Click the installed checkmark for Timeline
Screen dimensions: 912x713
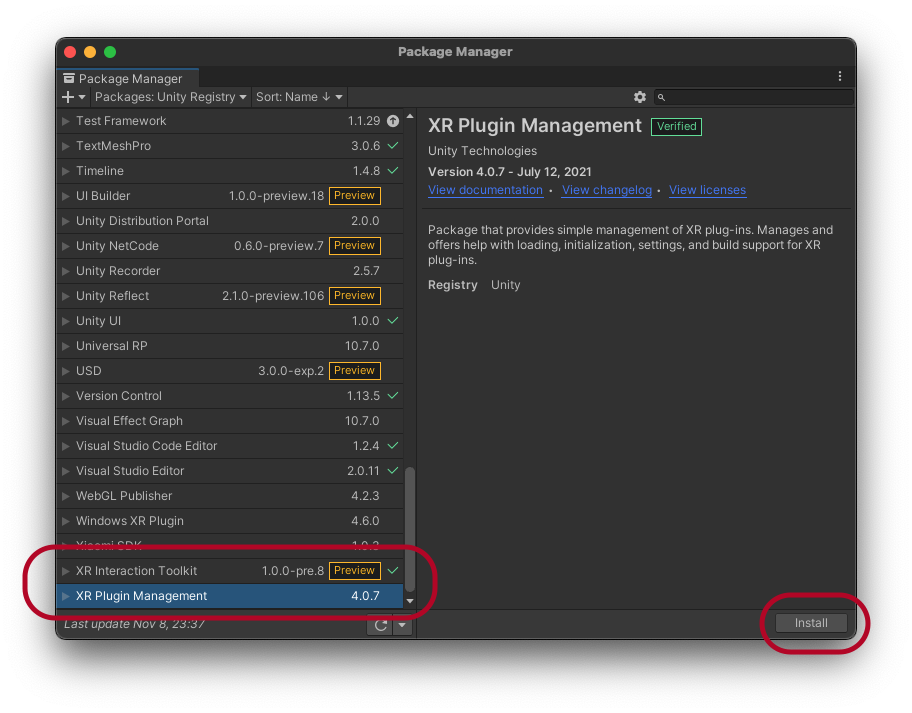coord(393,170)
